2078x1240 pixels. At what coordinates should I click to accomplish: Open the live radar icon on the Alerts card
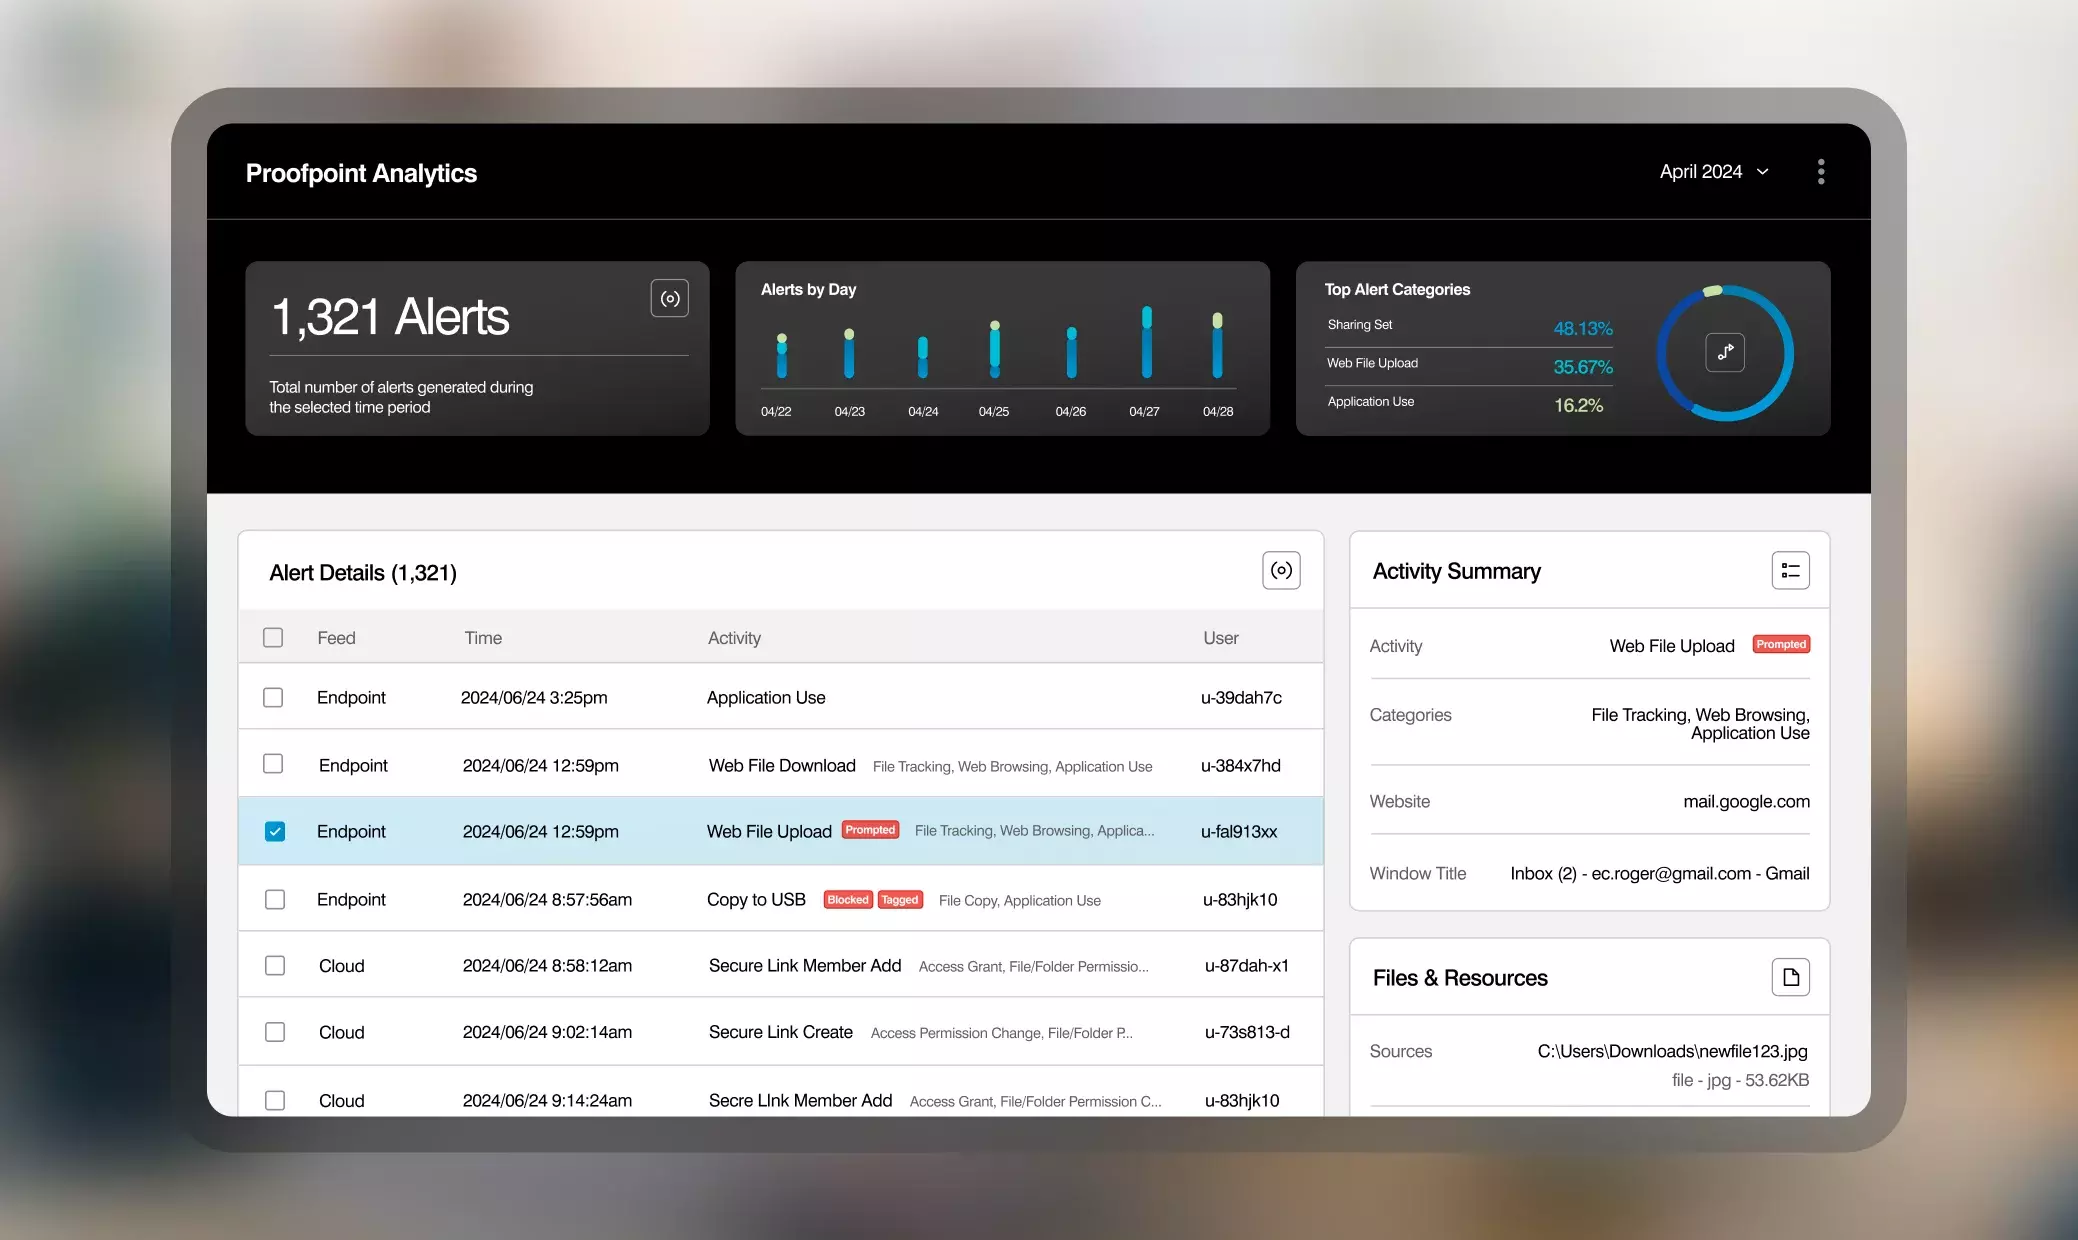[x=670, y=297]
